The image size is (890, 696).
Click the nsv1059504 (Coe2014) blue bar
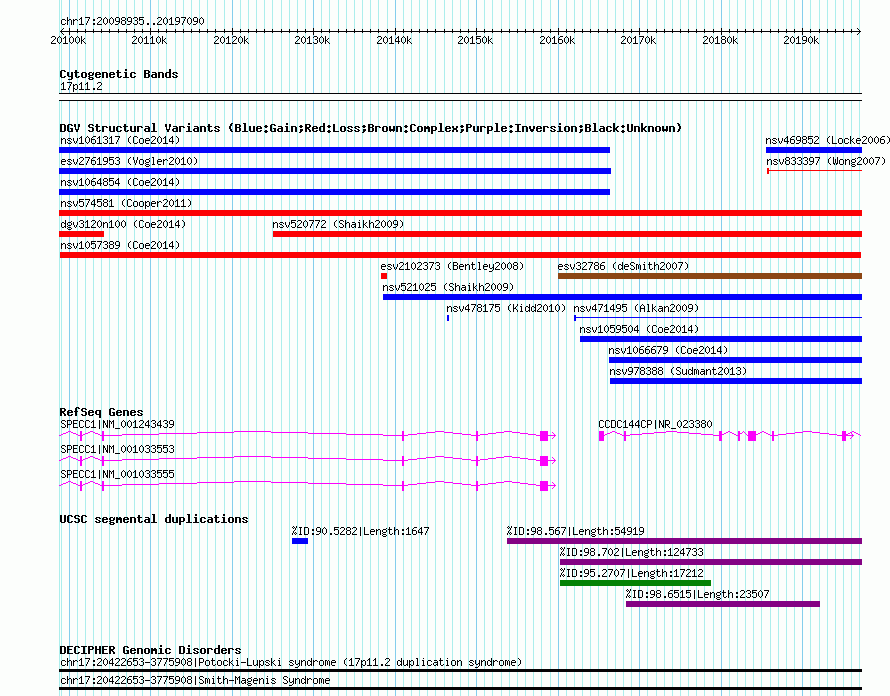[721, 339]
